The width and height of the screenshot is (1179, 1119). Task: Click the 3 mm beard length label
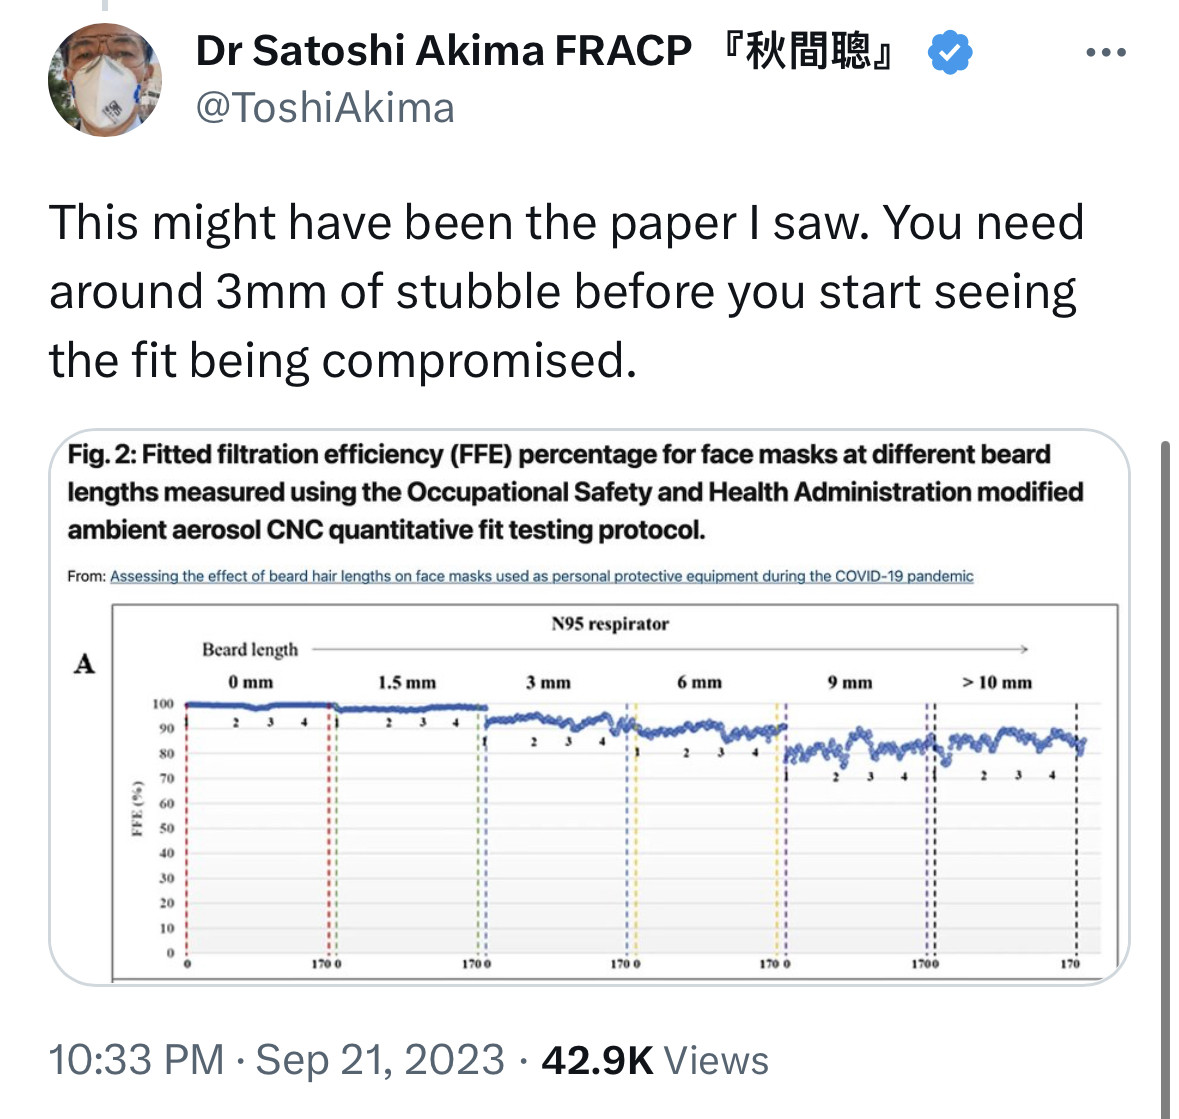pos(548,683)
